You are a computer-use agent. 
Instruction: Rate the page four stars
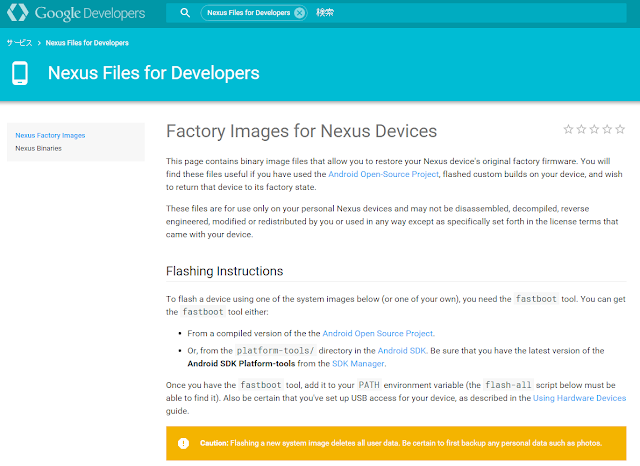[607, 129]
